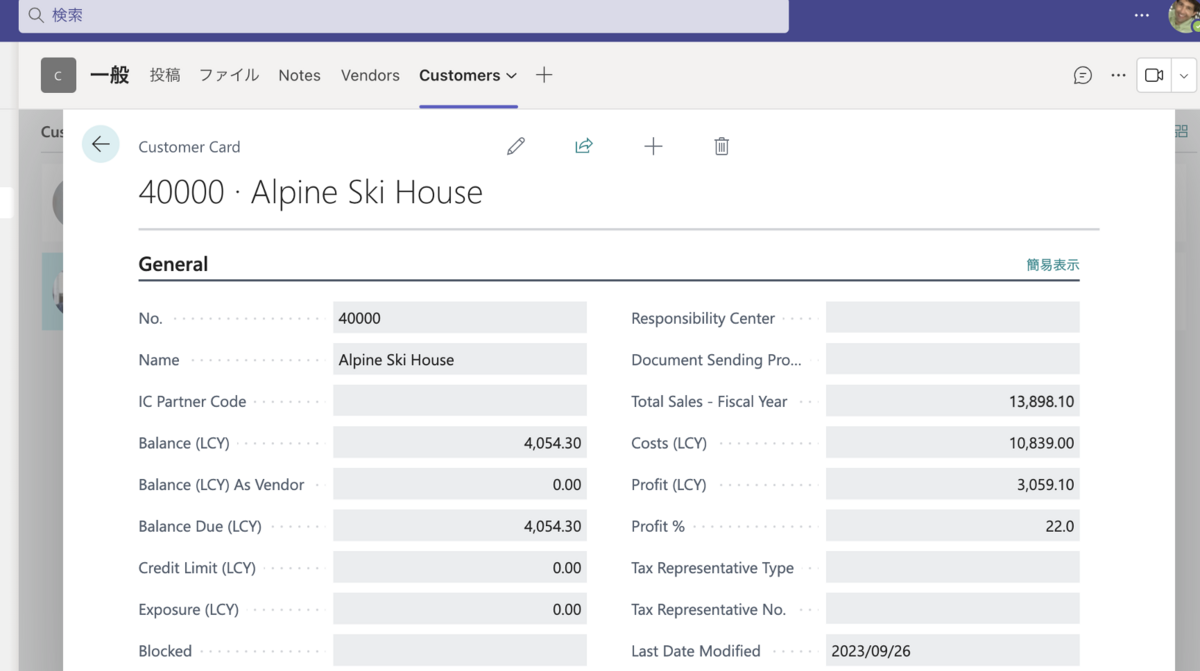
Task: Open the conversation chat bubble icon
Action: 1082,75
